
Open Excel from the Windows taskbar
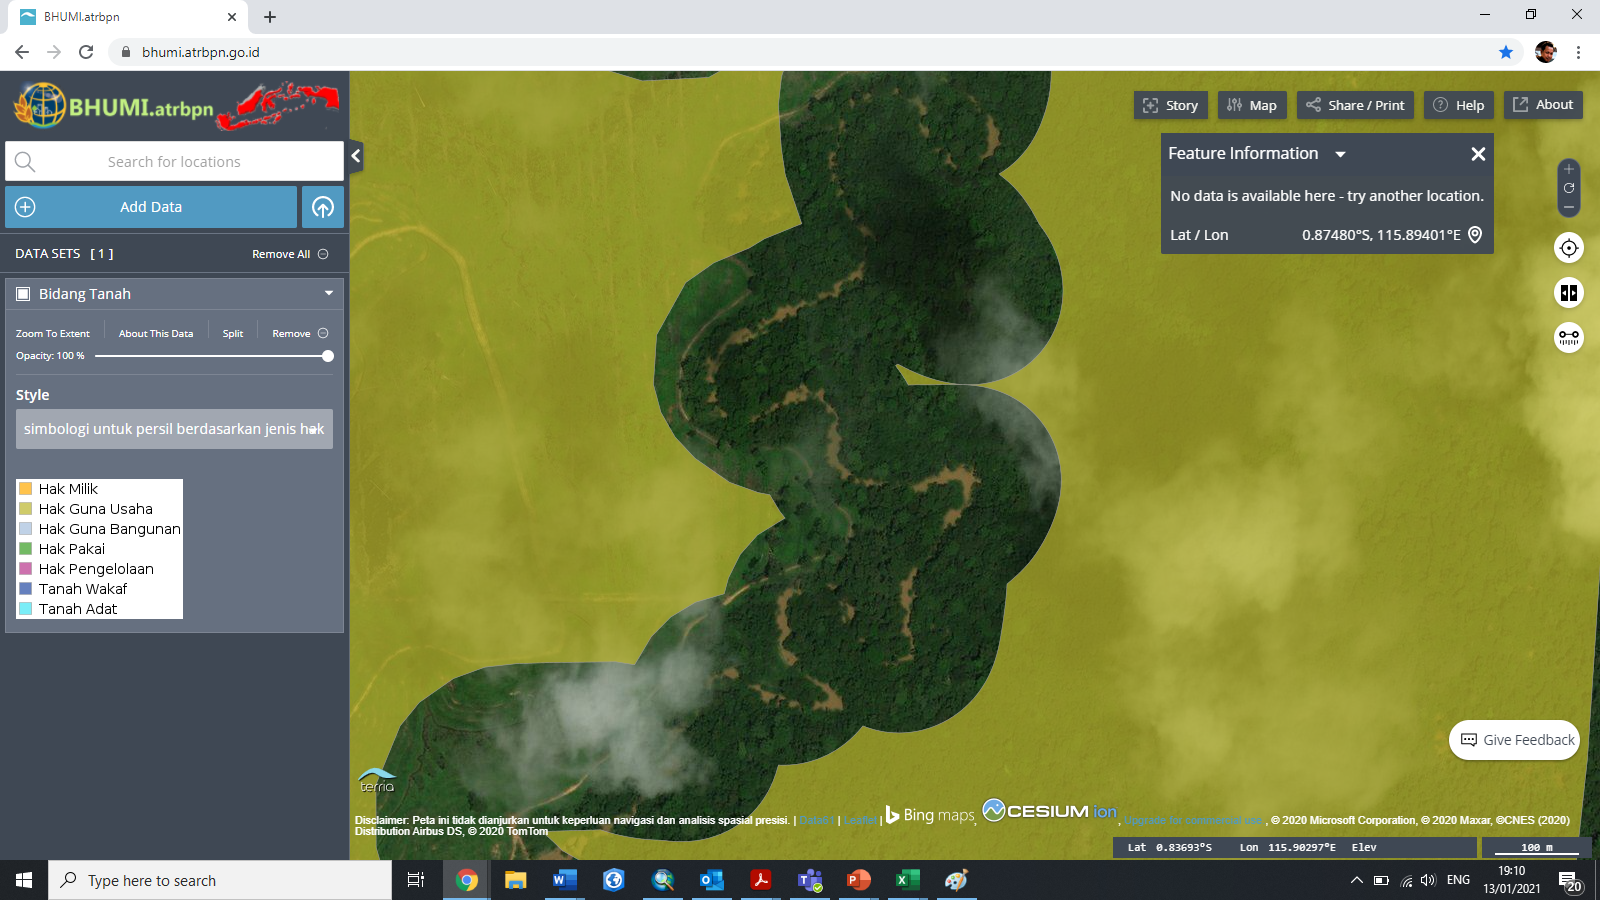[x=907, y=880]
